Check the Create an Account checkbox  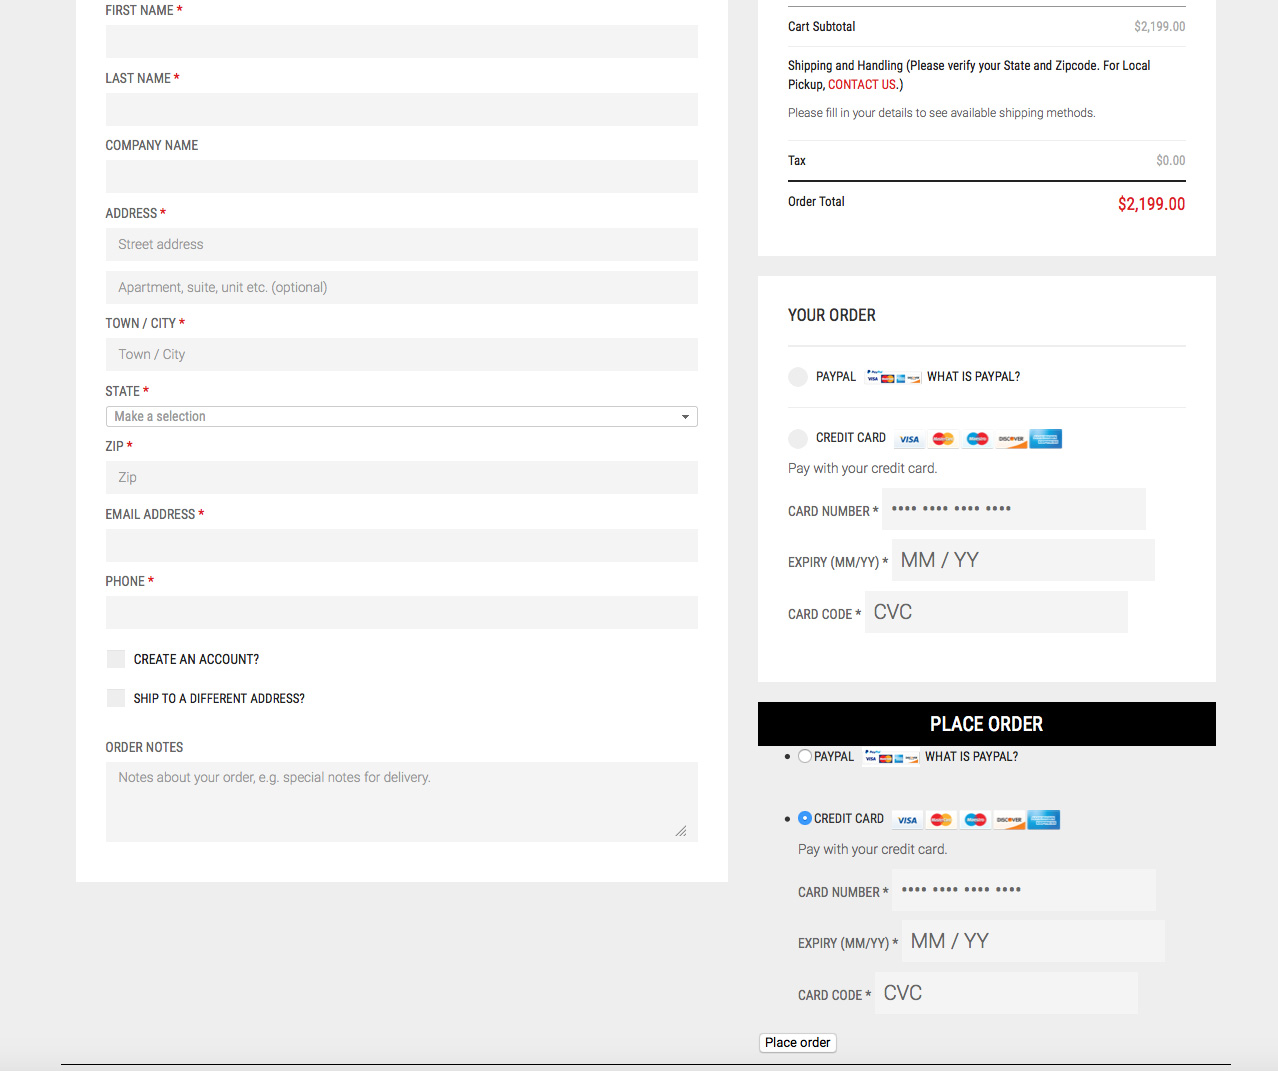pos(116,659)
